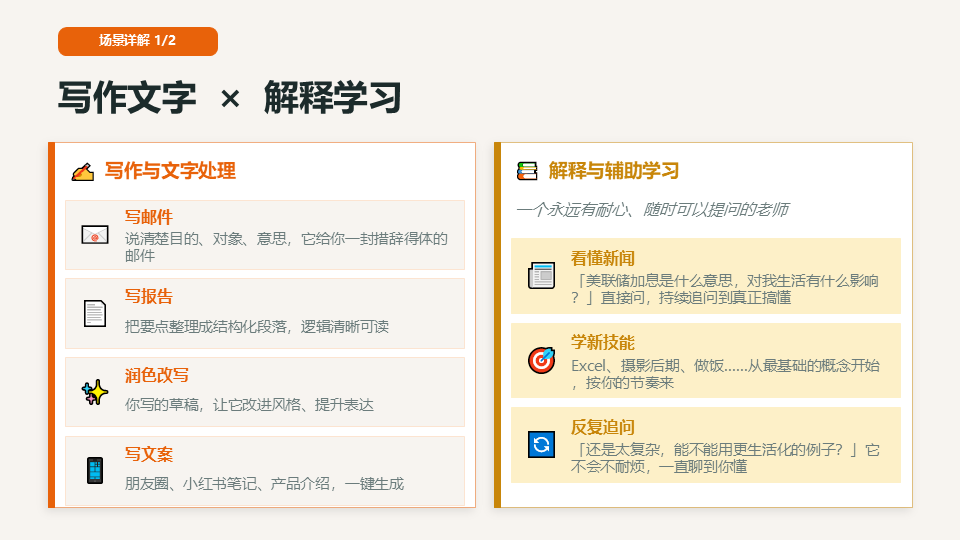Click the document icon beside 写报告
Screen dimensions: 960x540
(x=95, y=313)
